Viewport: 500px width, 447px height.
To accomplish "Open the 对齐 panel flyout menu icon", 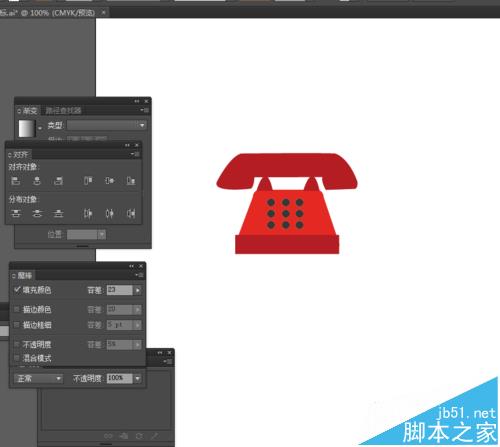I will (135, 154).
